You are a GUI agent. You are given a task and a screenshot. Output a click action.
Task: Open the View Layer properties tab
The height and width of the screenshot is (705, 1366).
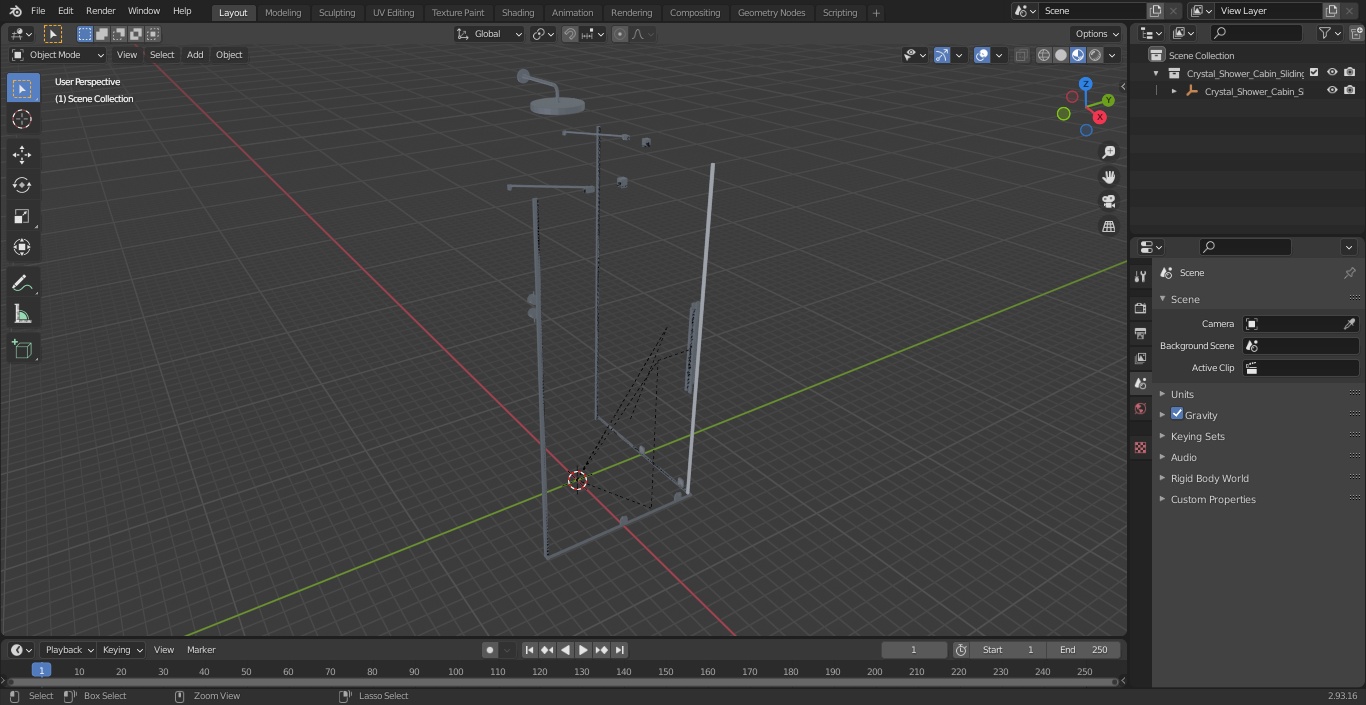1140,358
